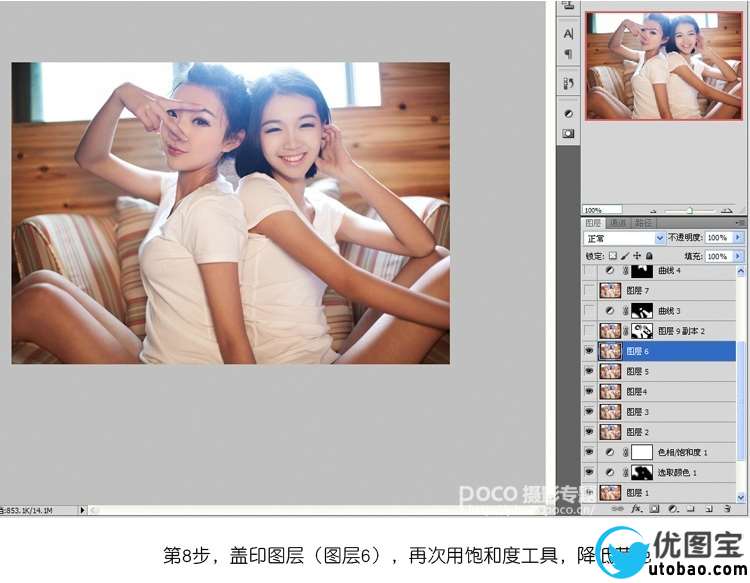Open the Paragraph panel icon
Image resolution: width=750 pixels, height=583 pixels.
568,54
